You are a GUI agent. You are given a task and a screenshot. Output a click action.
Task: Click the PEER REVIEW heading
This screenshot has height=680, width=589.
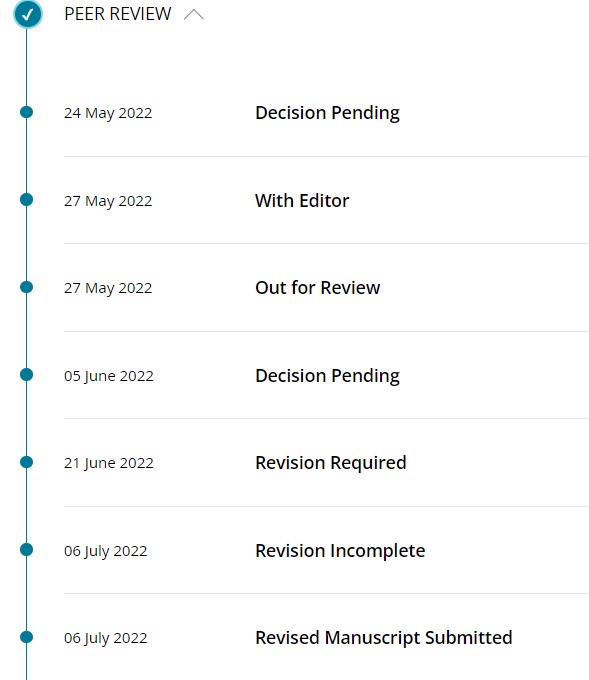pyautogui.click(x=118, y=14)
